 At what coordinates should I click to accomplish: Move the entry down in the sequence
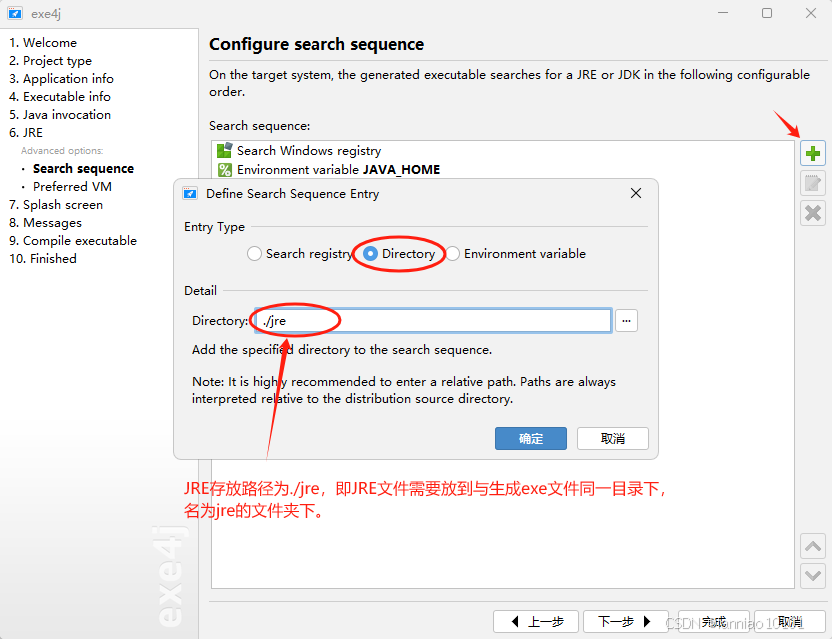tap(812, 576)
